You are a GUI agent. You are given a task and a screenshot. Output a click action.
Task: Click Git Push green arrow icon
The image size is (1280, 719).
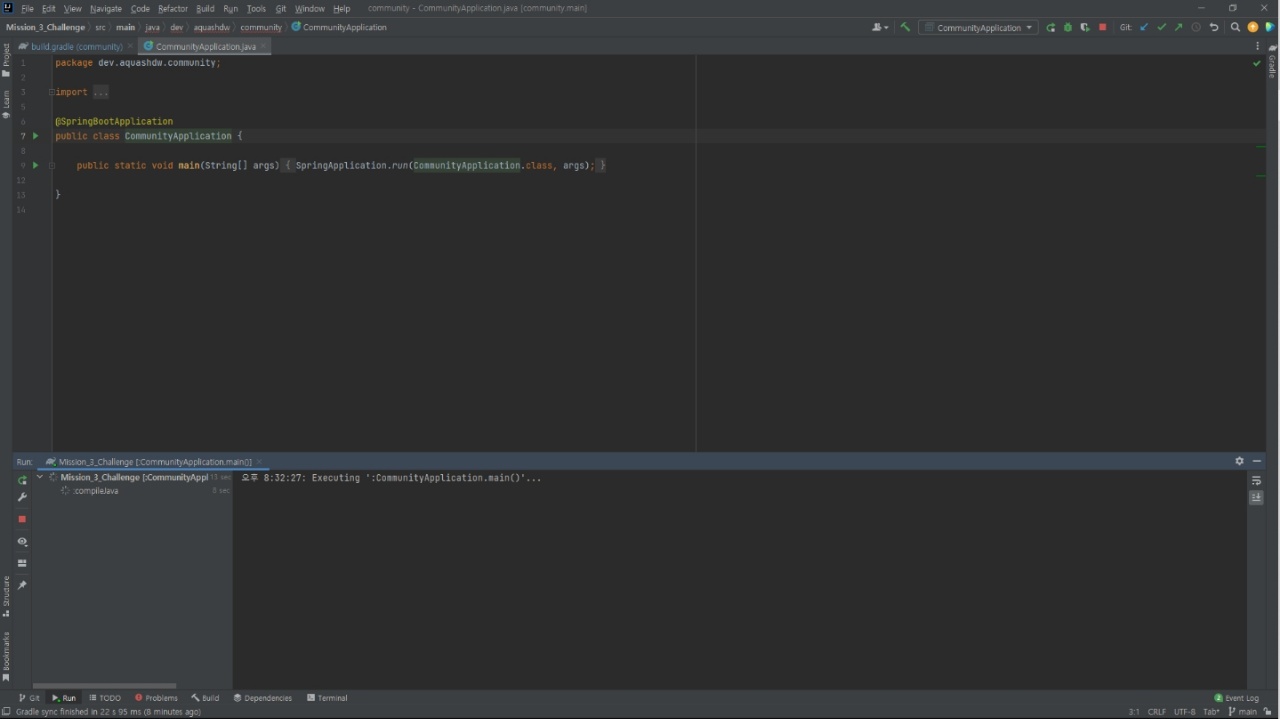click(1178, 27)
